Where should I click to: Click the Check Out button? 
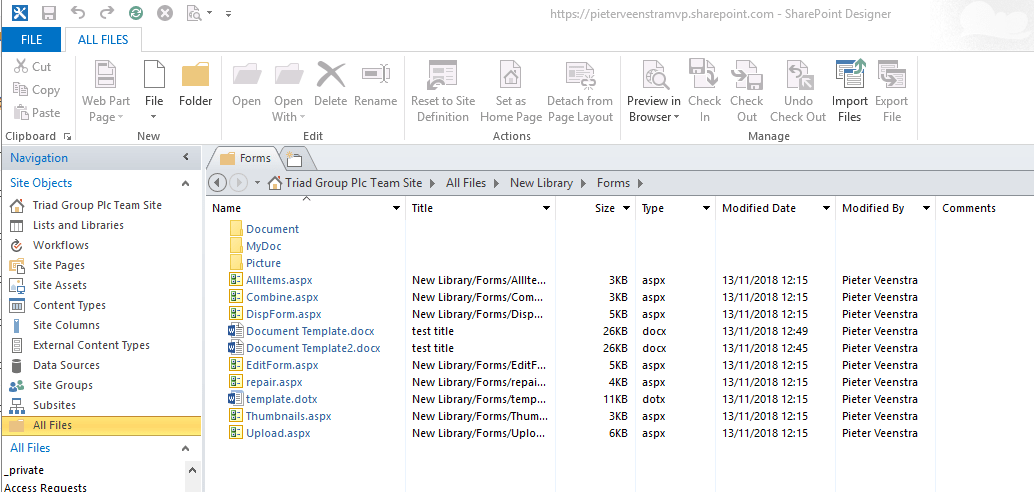[x=746, y=91]
